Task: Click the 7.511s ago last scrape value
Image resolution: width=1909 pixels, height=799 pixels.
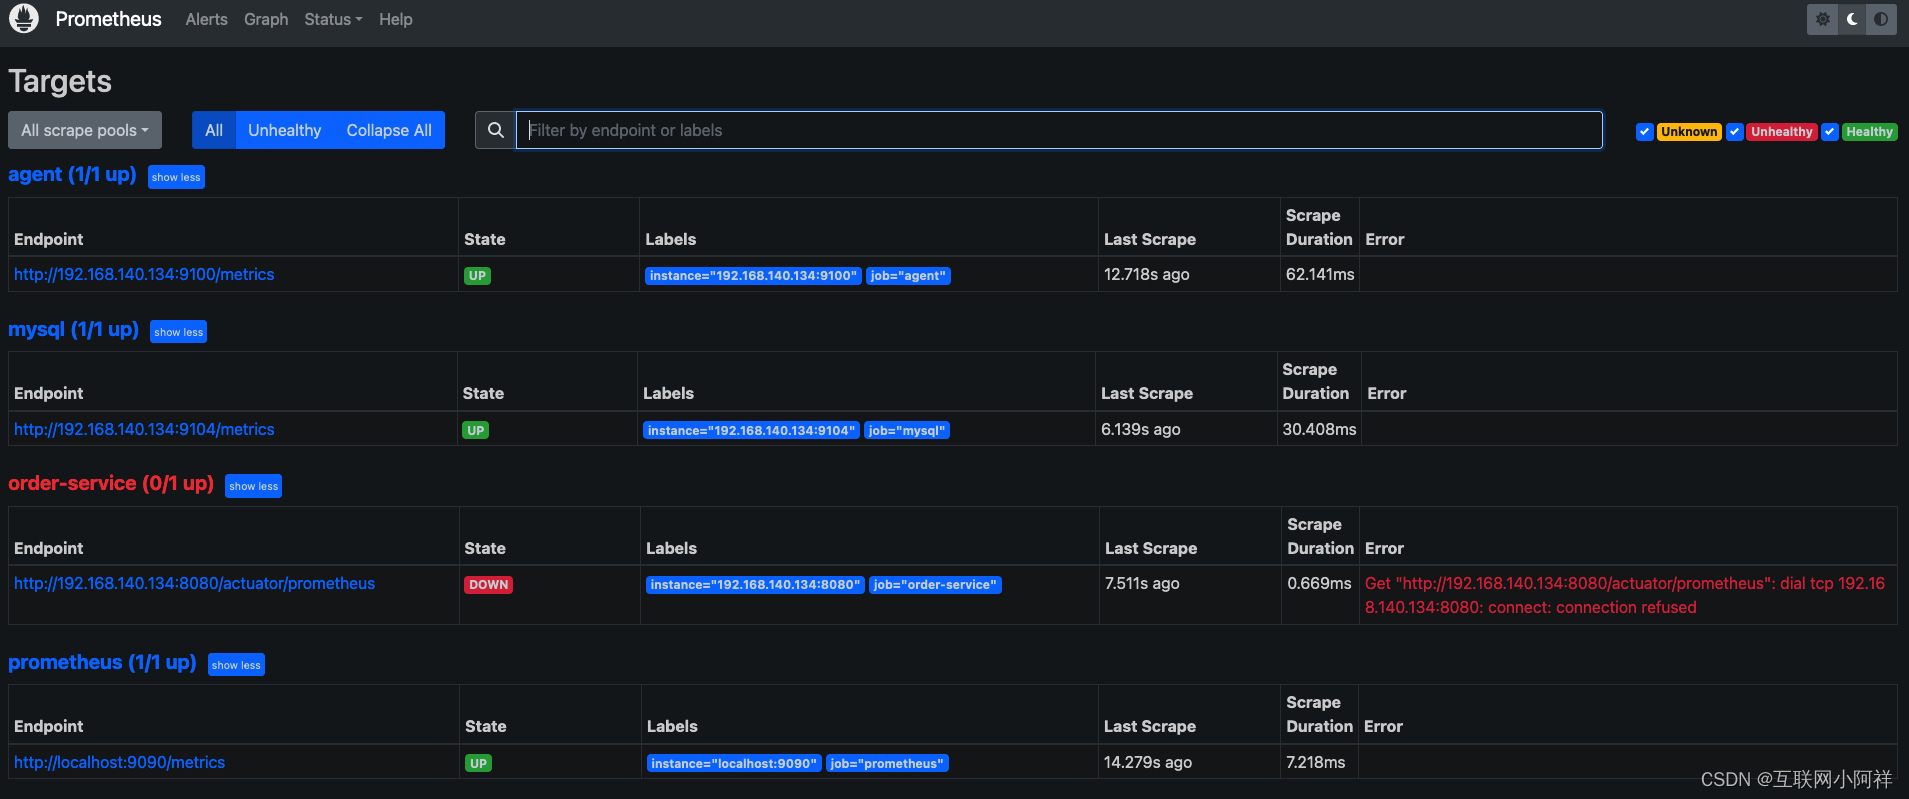Action: pos(1142,583)
